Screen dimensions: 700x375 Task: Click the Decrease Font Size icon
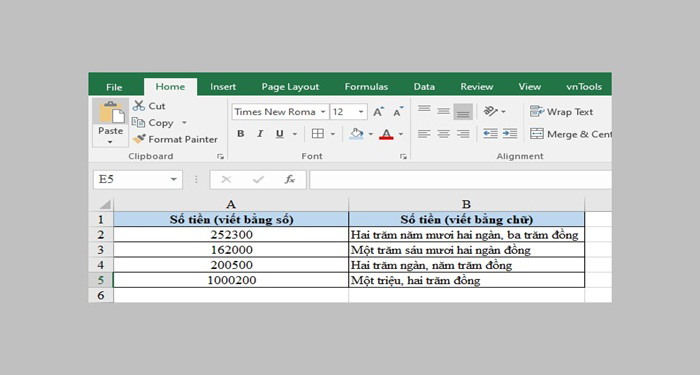398,112
